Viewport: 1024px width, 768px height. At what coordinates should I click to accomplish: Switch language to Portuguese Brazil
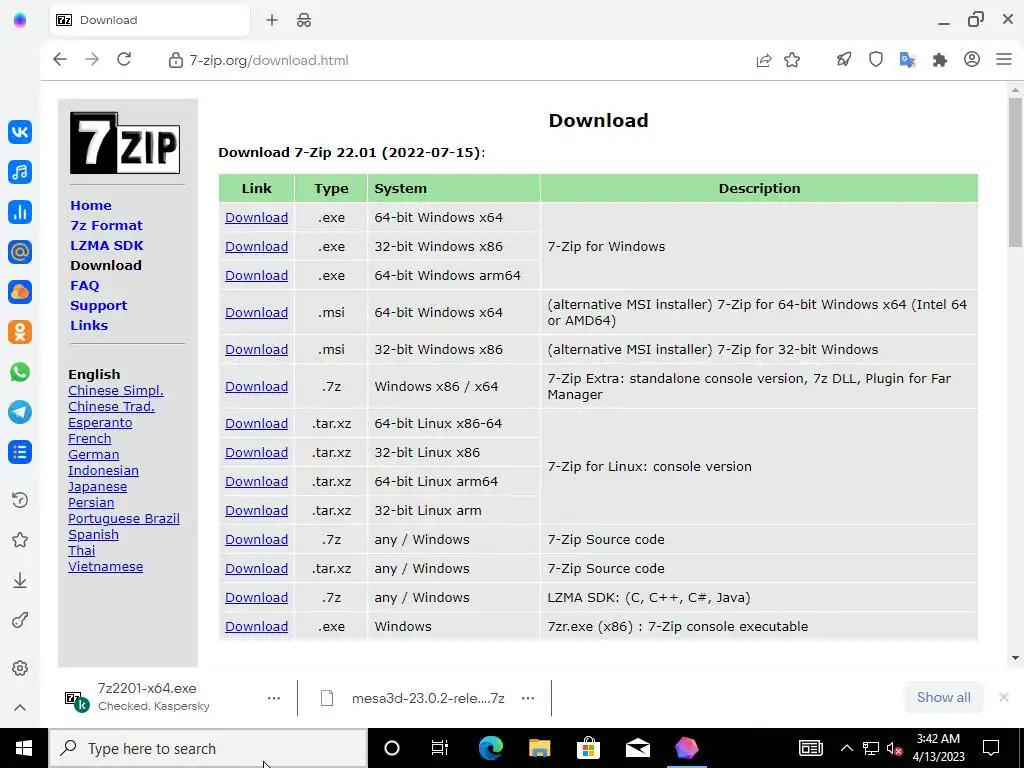[x=123, y=519]
